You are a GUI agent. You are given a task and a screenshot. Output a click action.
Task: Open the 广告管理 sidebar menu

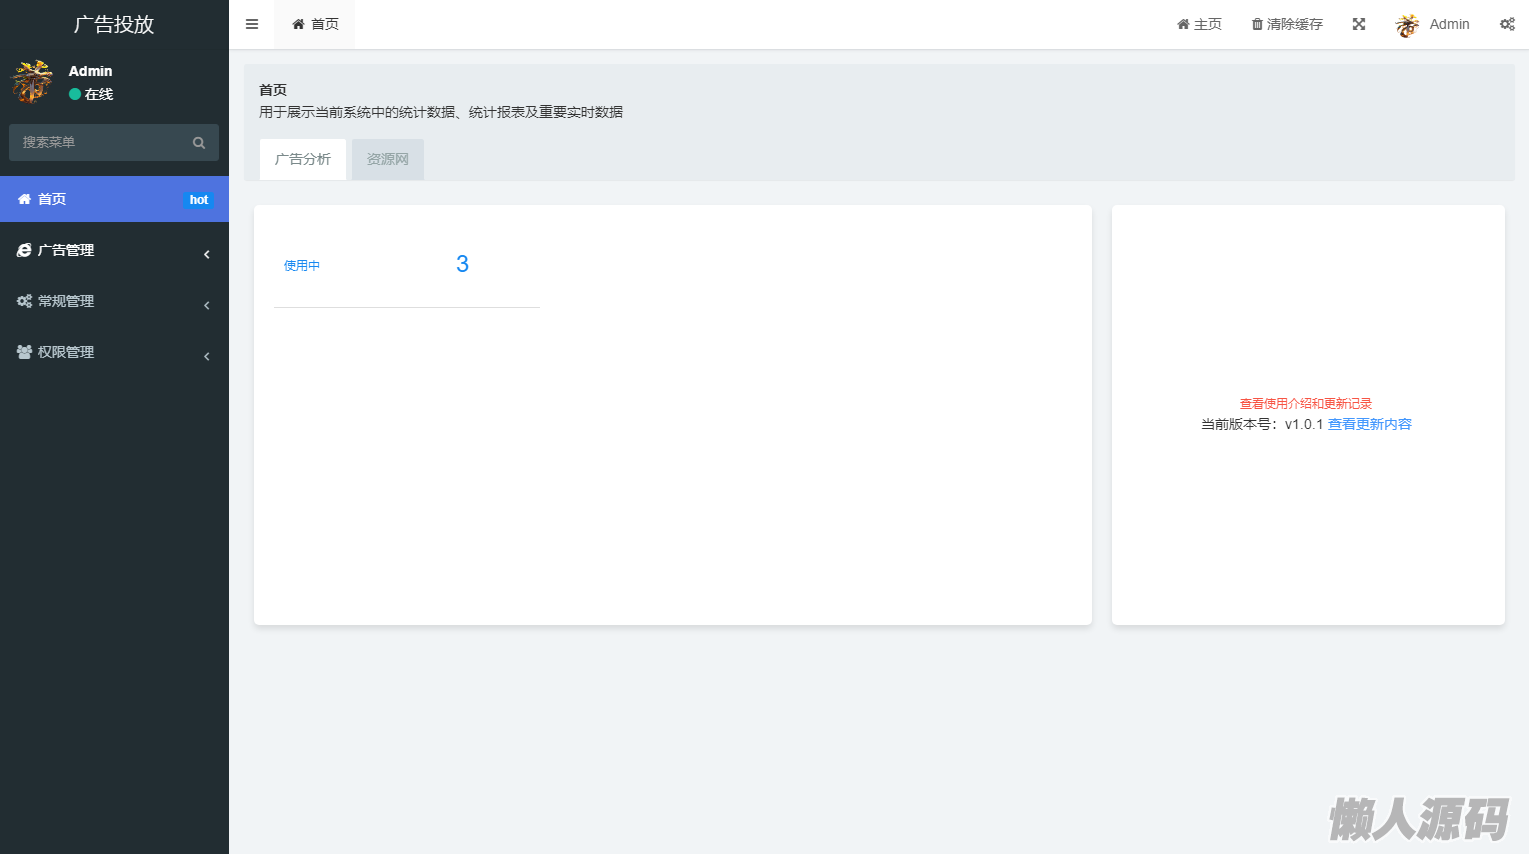click(114, 250)
